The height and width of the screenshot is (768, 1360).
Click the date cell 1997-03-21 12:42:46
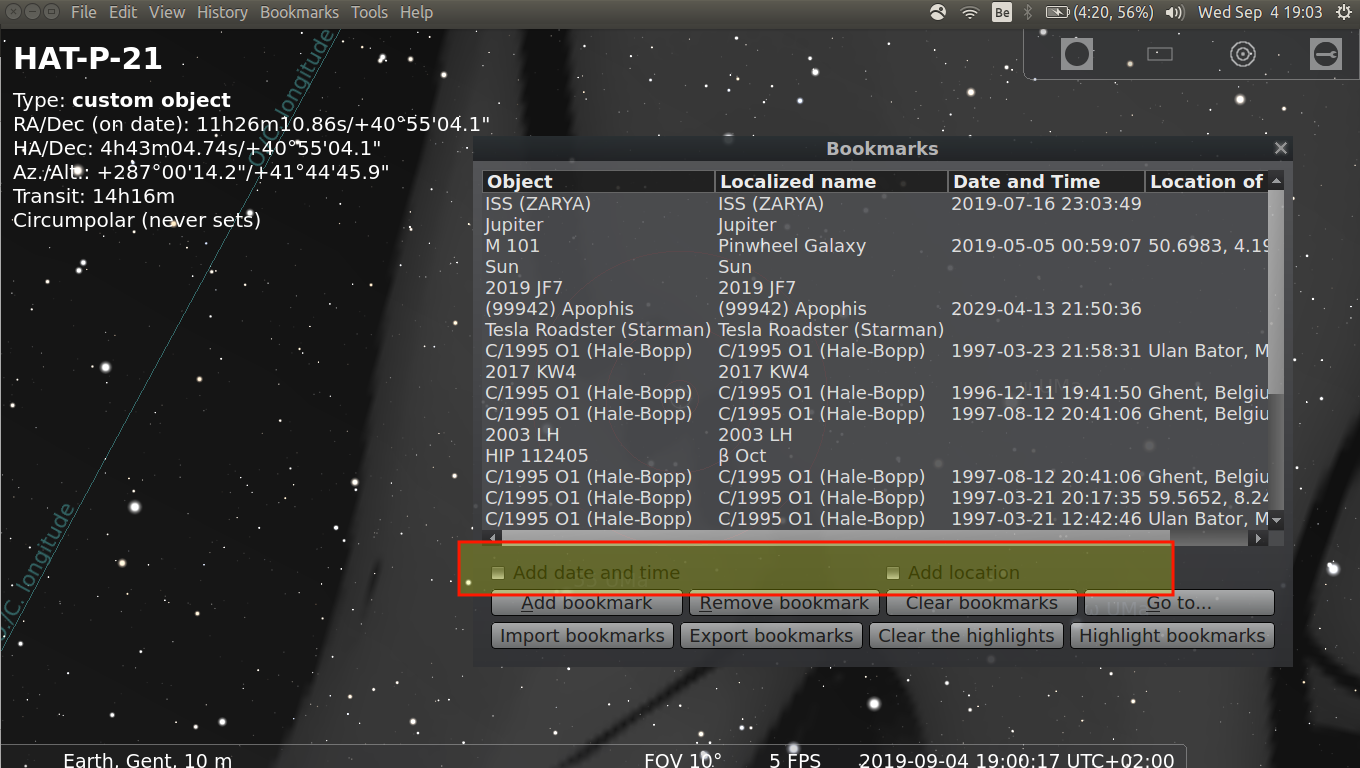(x=1046, y=518)
